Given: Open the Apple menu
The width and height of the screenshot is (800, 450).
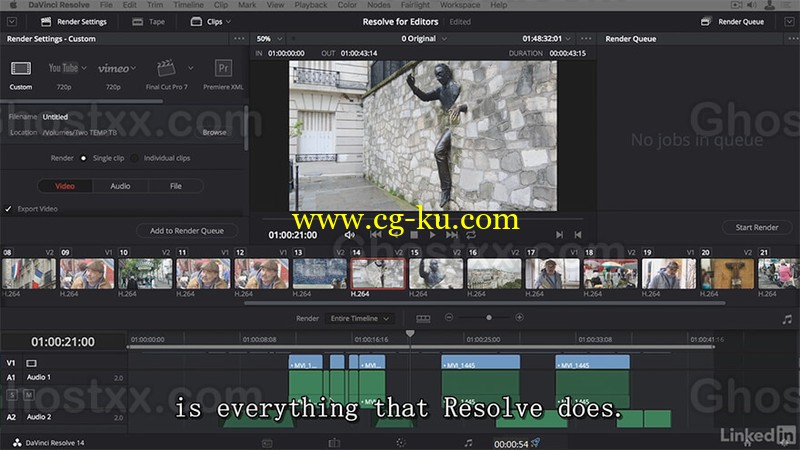Looking at the screenshot, I should coord(13,5).
